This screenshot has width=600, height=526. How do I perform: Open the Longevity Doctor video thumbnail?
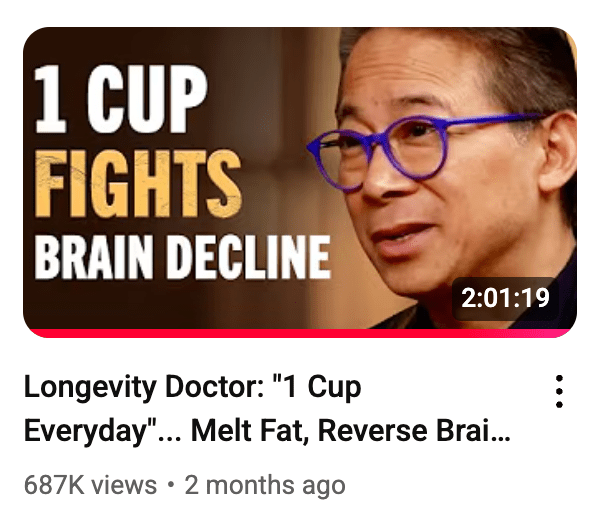(300, 182)
